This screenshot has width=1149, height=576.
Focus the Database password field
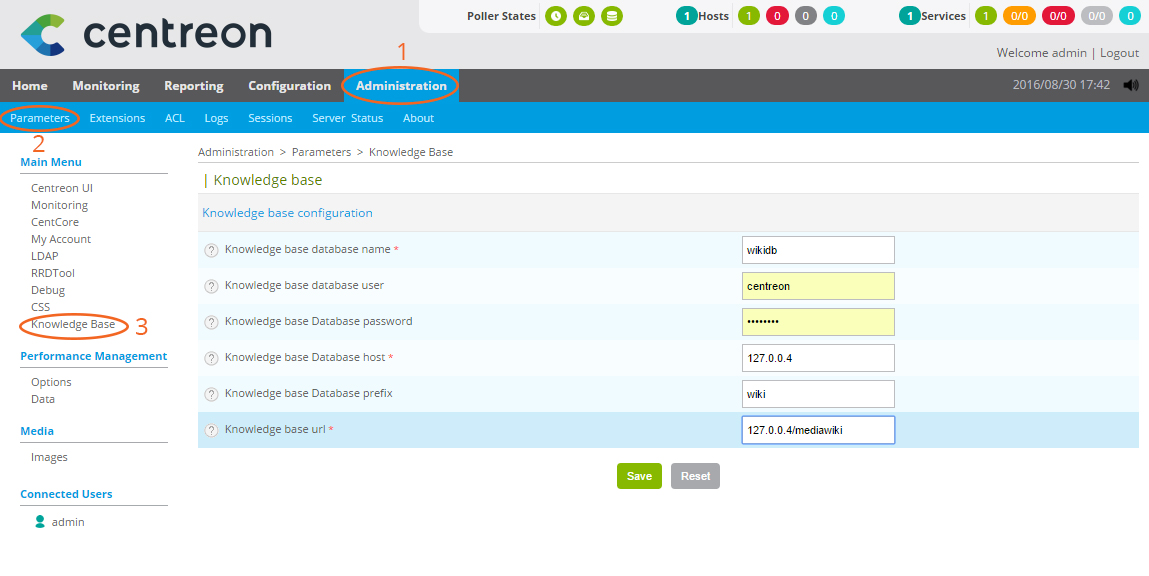coord(818,322)
